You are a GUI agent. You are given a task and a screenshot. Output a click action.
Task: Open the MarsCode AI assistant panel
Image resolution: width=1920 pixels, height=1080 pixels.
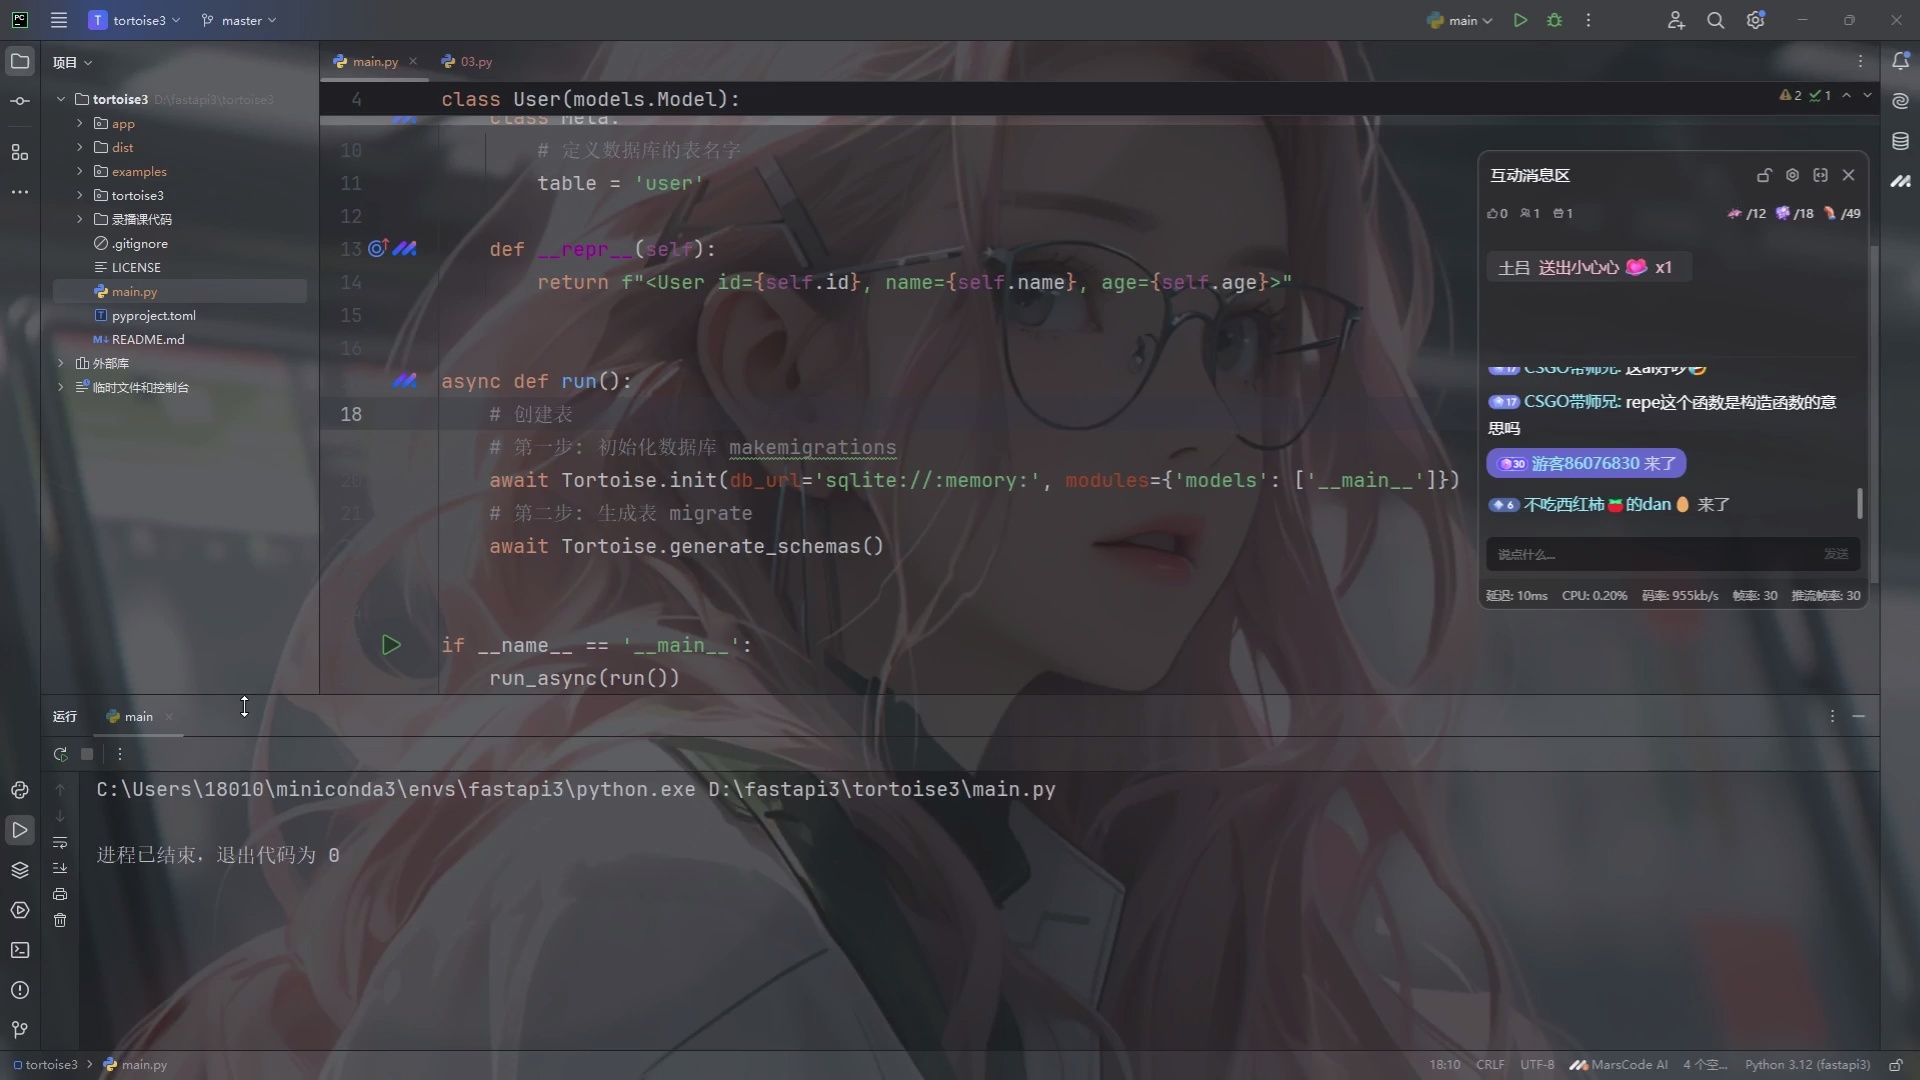pos(1903,182)
